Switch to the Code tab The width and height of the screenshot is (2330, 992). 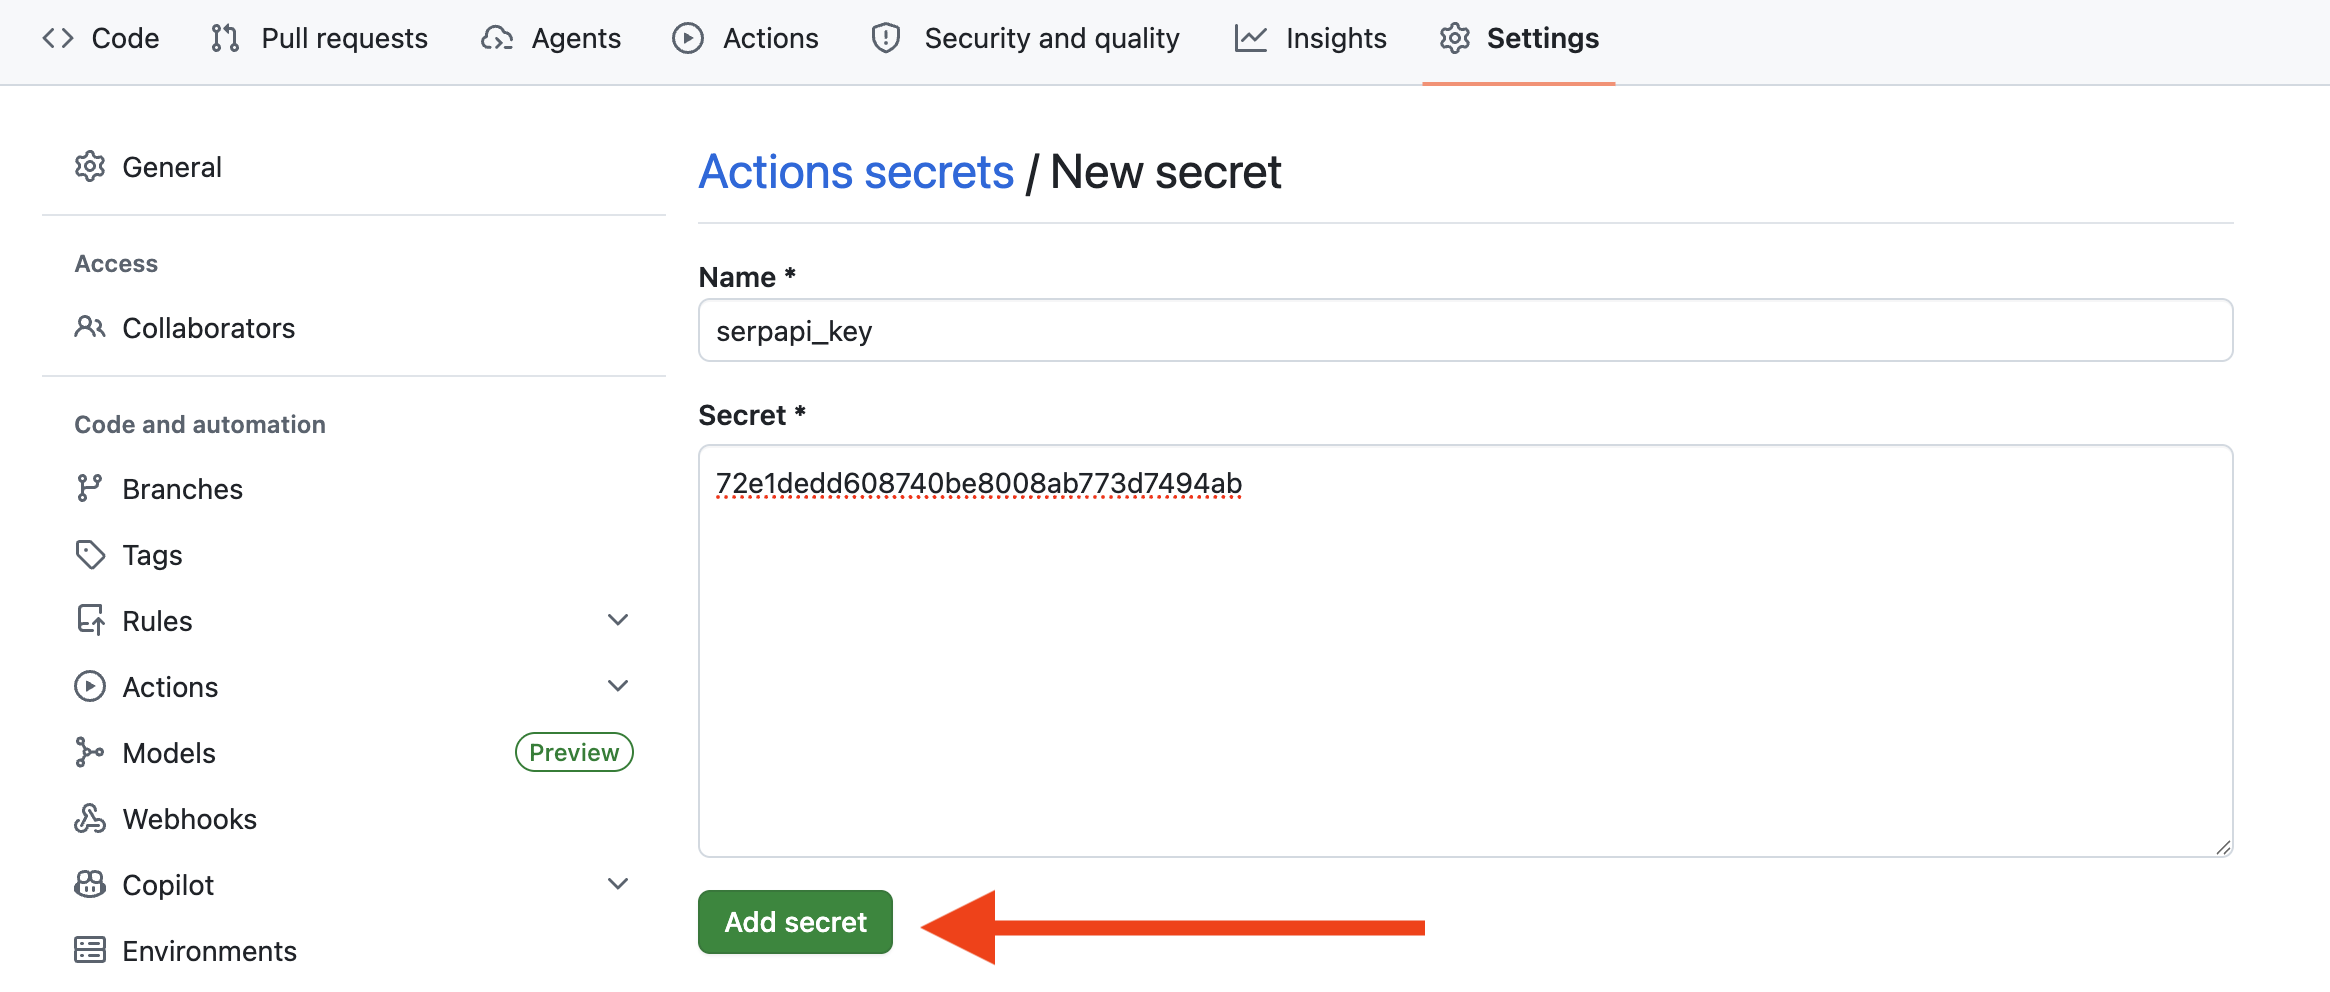pyautogui.click(x=100, y=38)
